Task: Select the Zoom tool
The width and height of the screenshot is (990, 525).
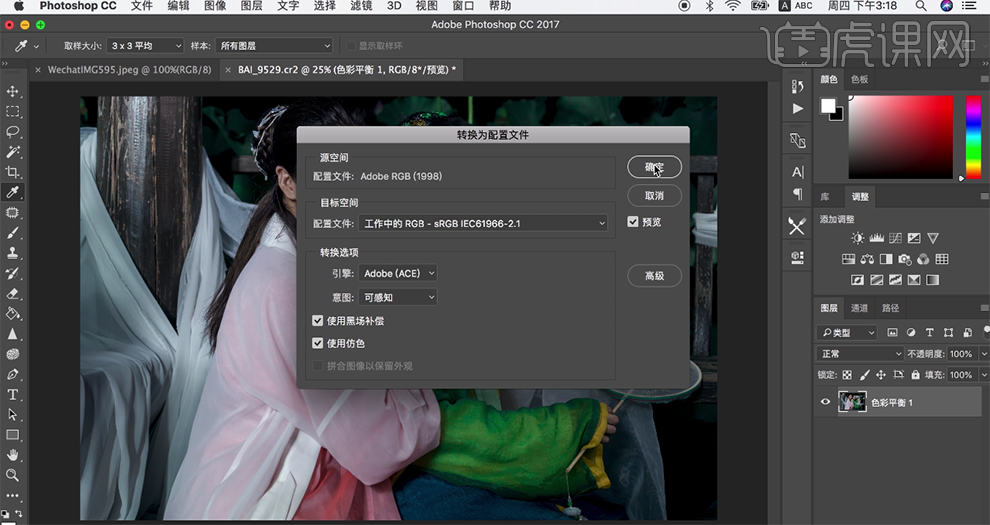Action: pyautogui.click(x=13, y=475)
